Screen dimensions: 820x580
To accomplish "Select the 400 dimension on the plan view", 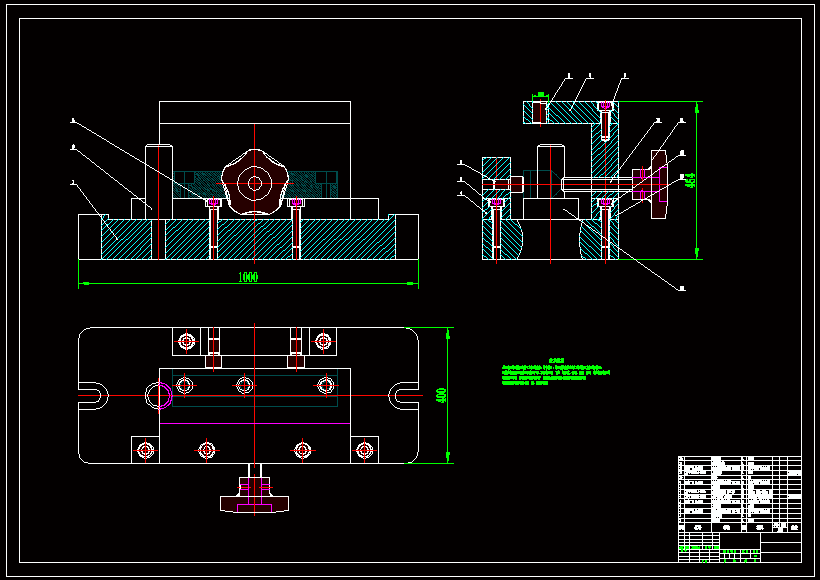I will [x=441, y=395].
